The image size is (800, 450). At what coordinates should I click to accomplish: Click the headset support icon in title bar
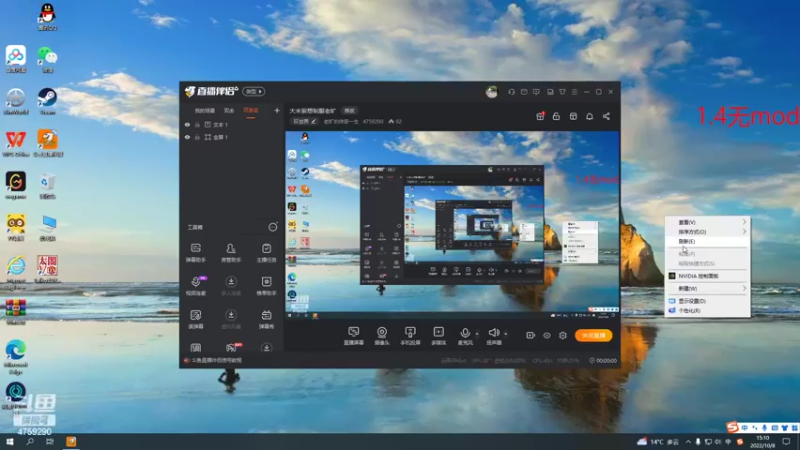tap(511, 92)
